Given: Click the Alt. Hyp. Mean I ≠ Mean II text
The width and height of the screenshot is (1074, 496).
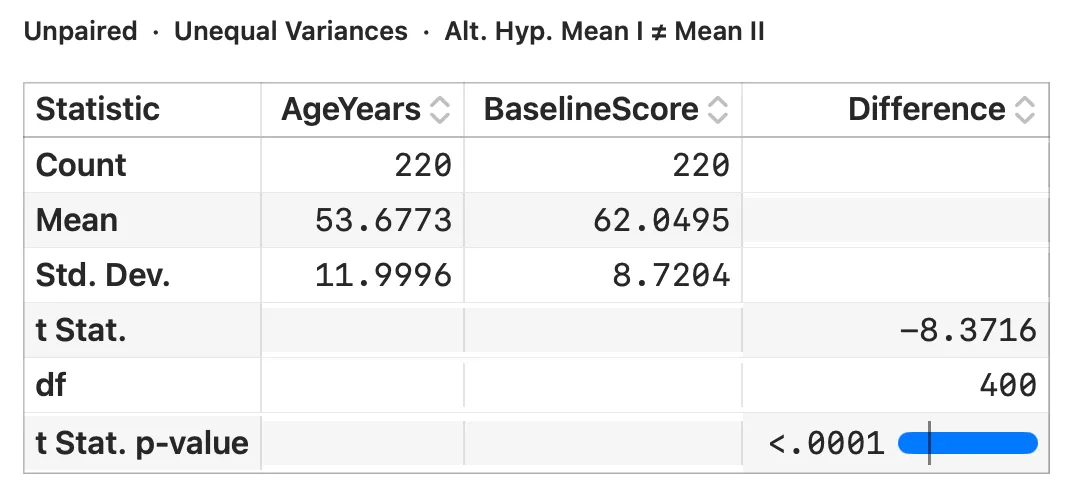Looking at the screenshot, I should tap(604, 32).
